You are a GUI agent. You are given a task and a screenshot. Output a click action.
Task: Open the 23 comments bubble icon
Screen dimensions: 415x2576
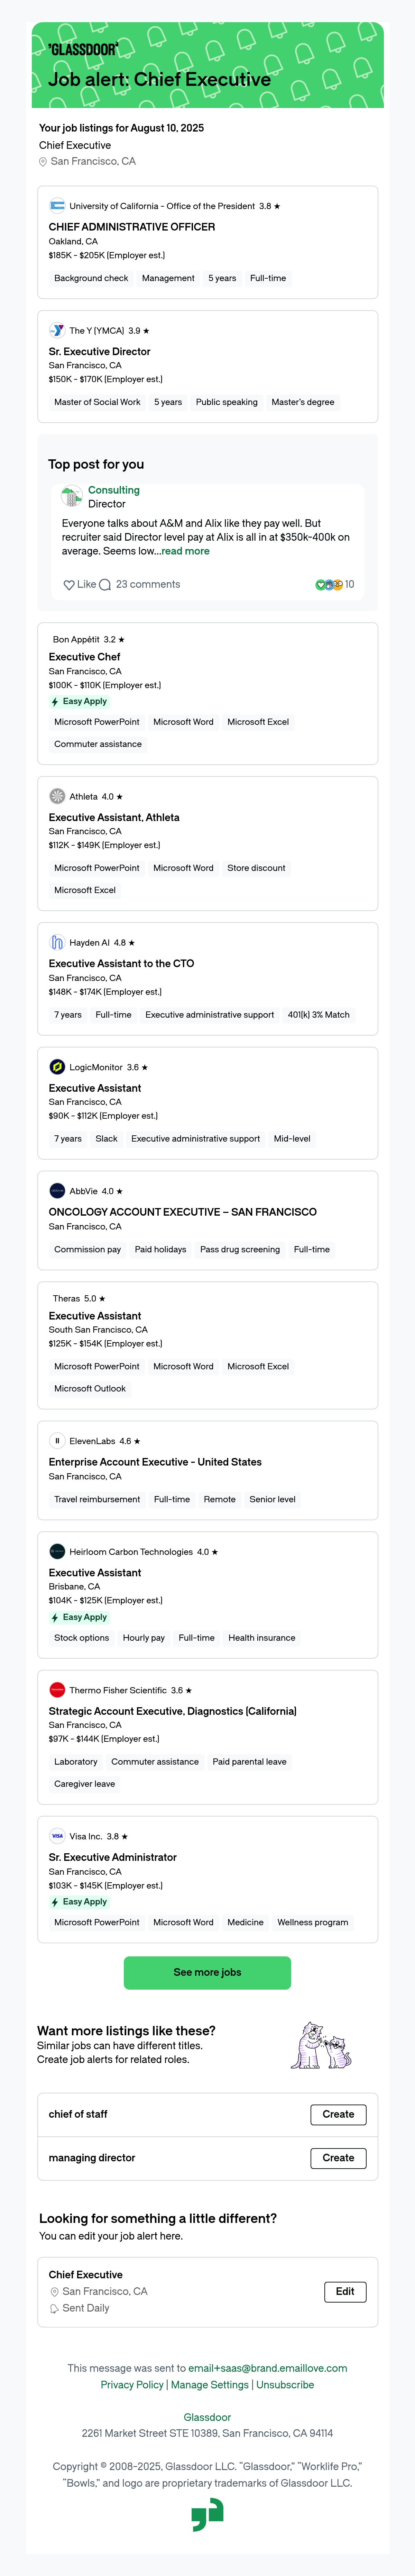[x=105, y=585]
